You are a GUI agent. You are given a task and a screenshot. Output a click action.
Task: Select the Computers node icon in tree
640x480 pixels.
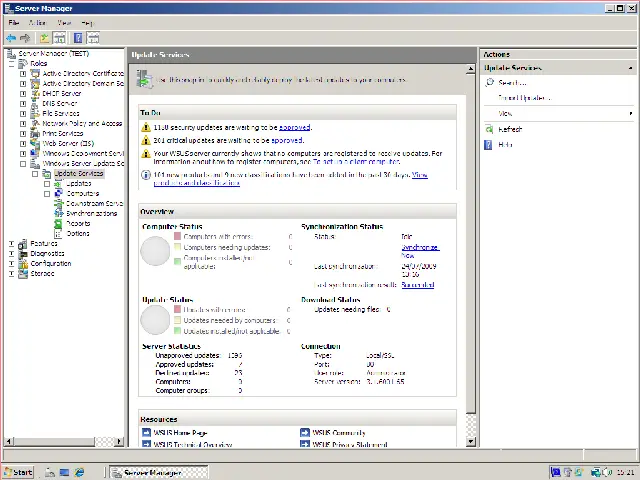tap(59, 193)
